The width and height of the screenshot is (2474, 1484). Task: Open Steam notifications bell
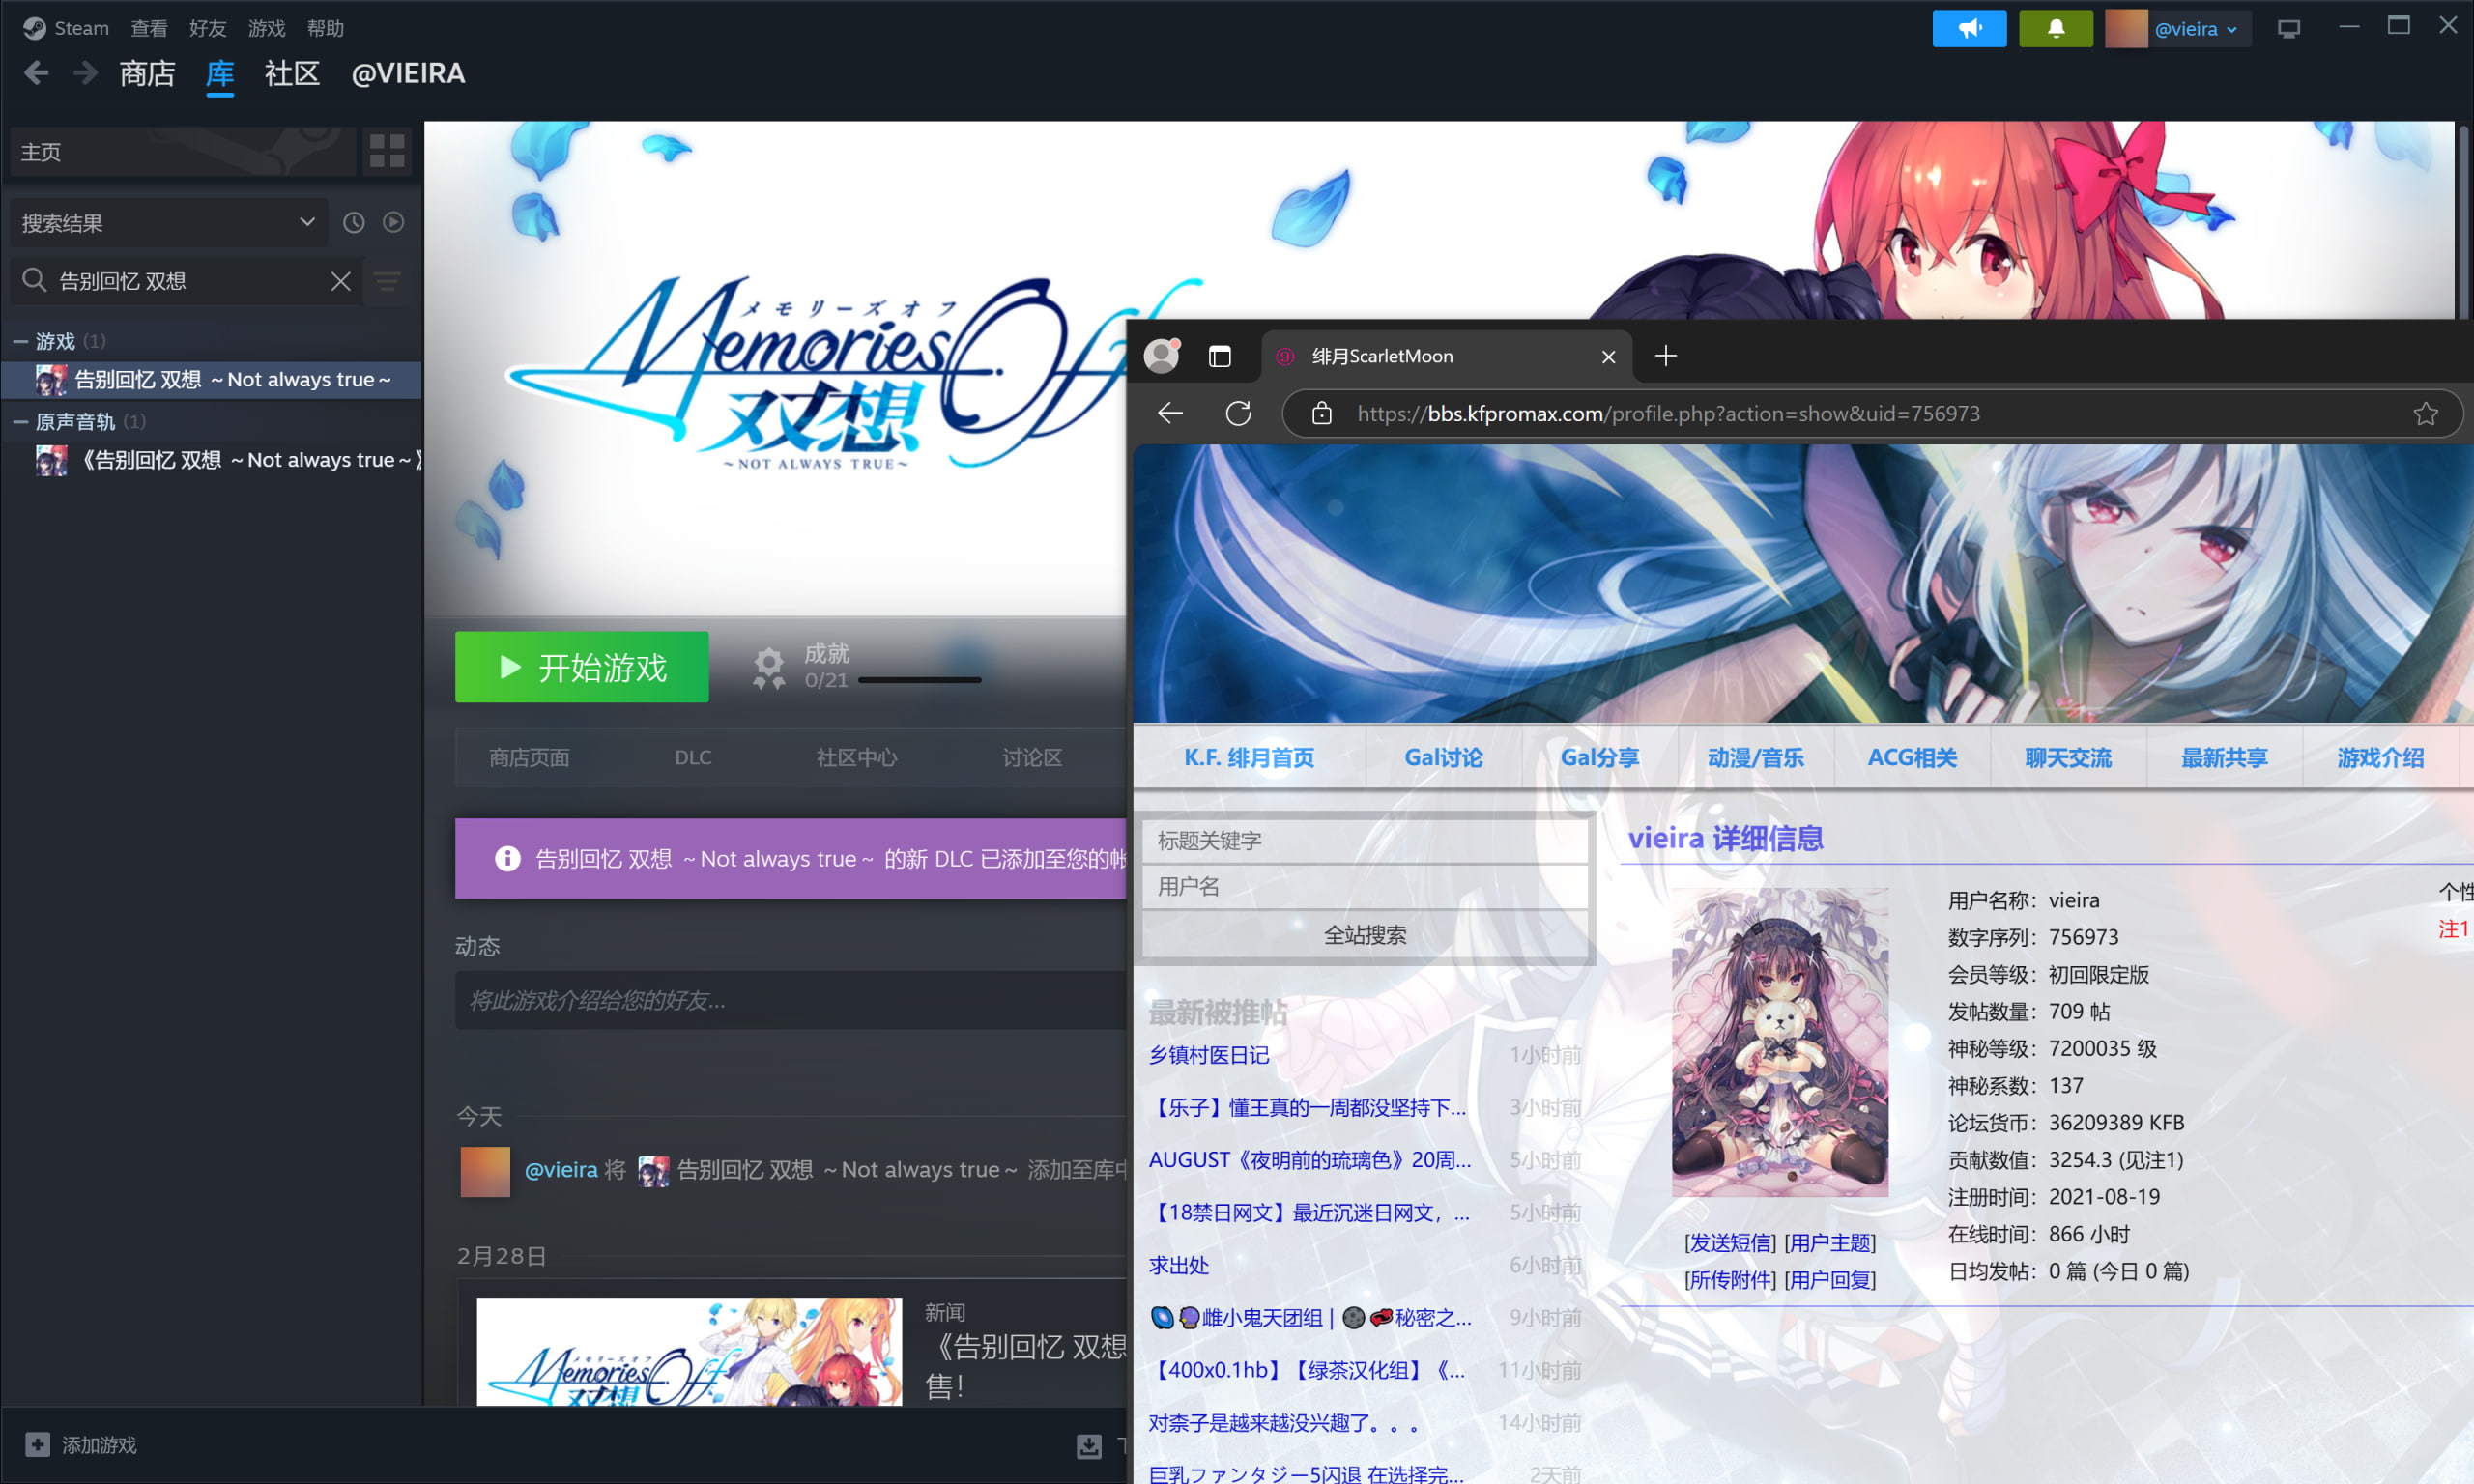coord(2055,28)
